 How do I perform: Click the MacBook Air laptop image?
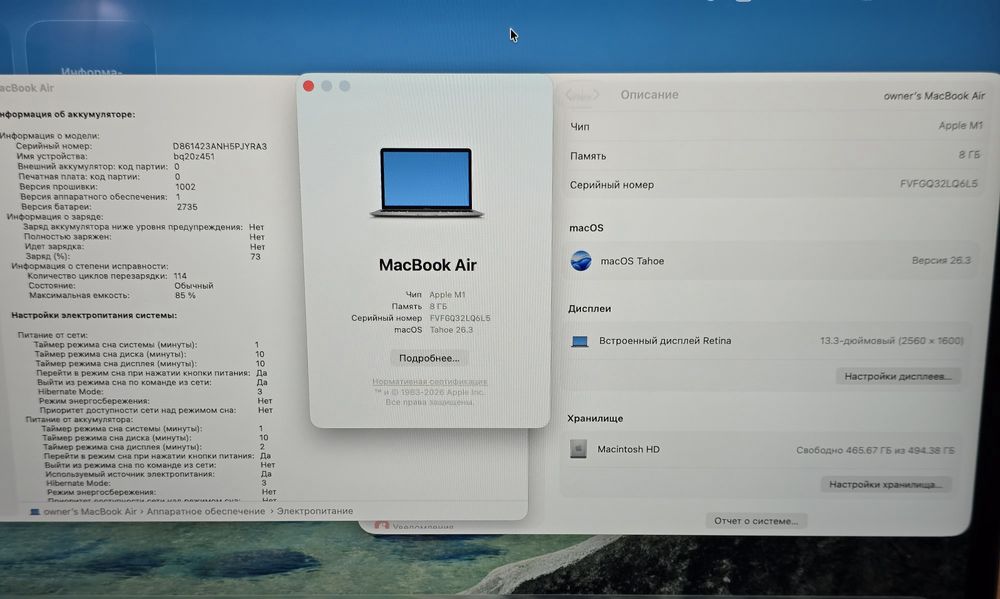coord(427,183)
